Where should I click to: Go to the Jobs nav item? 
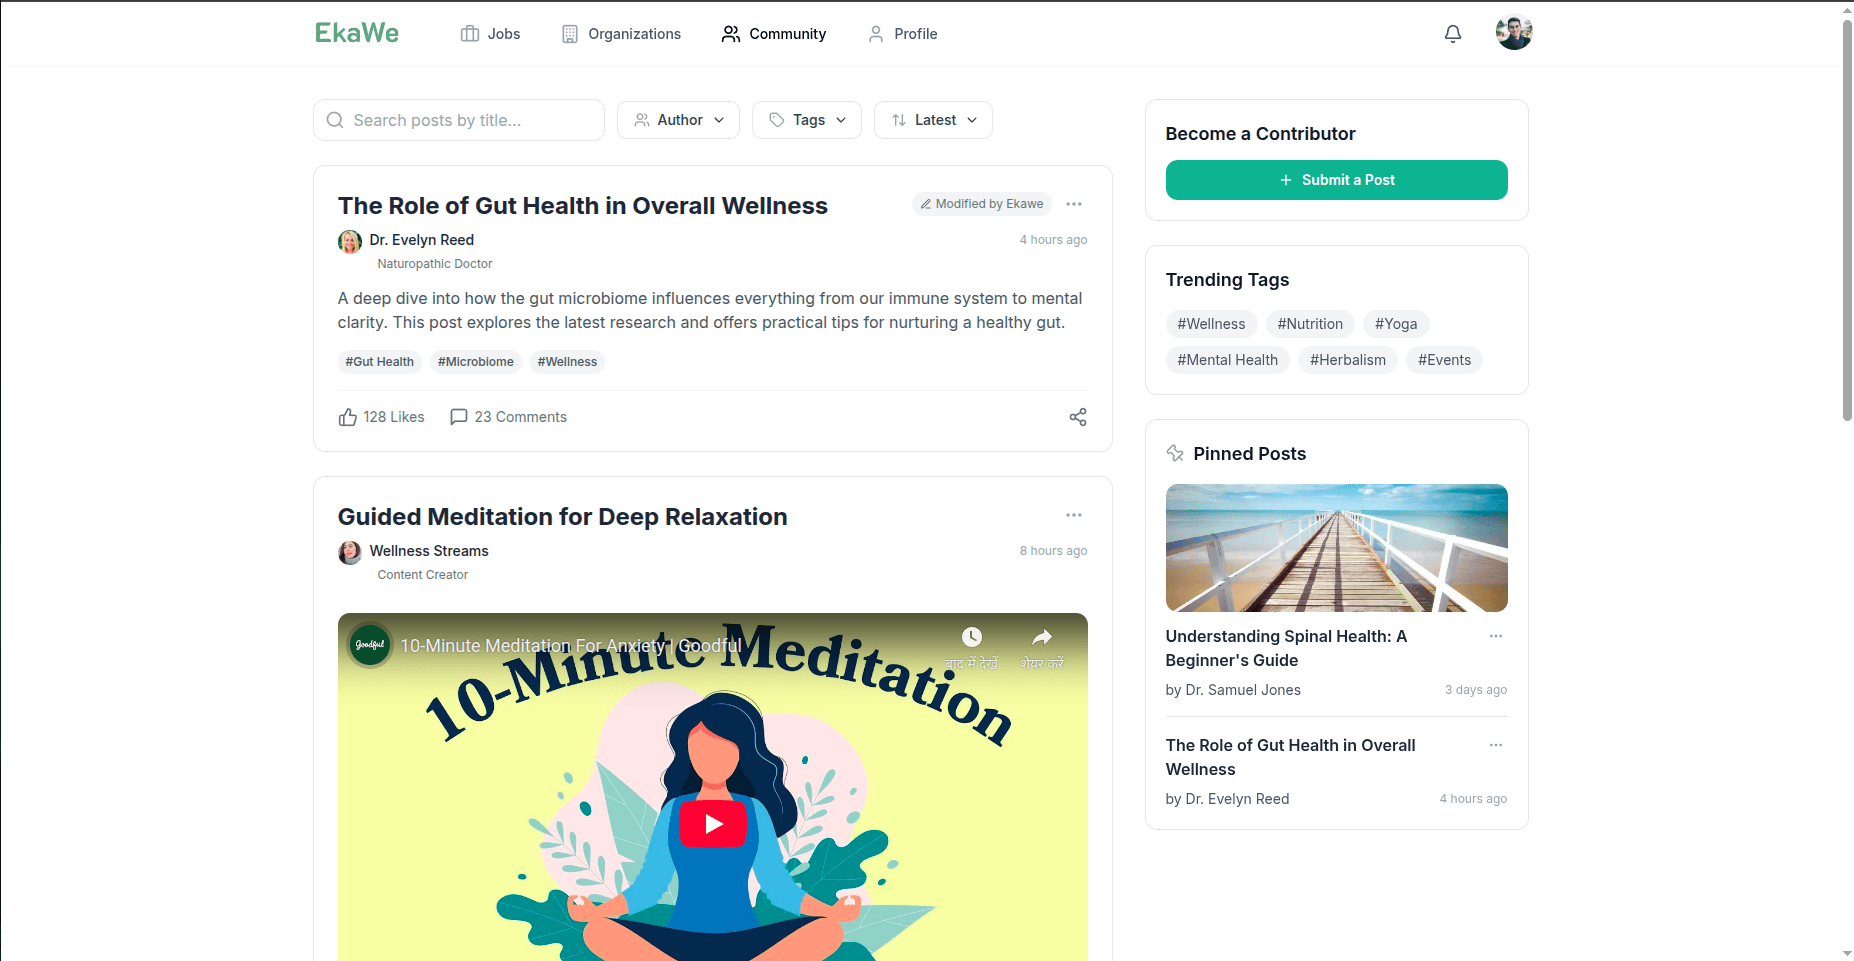pyautogui.click(x=490, y=34)
